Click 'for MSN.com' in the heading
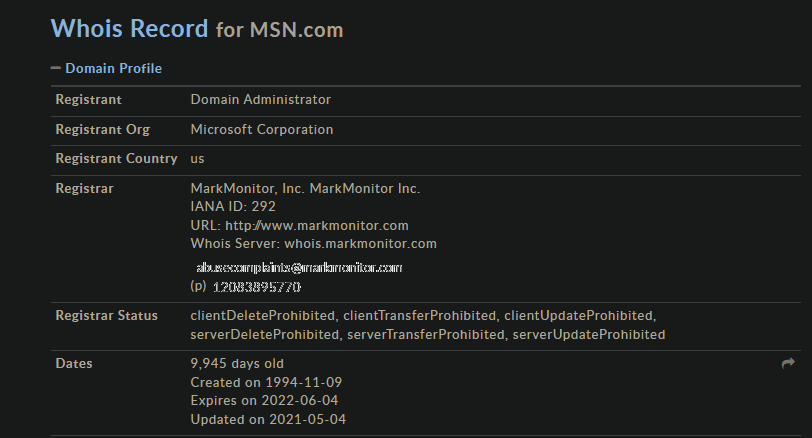 [280, 30]
